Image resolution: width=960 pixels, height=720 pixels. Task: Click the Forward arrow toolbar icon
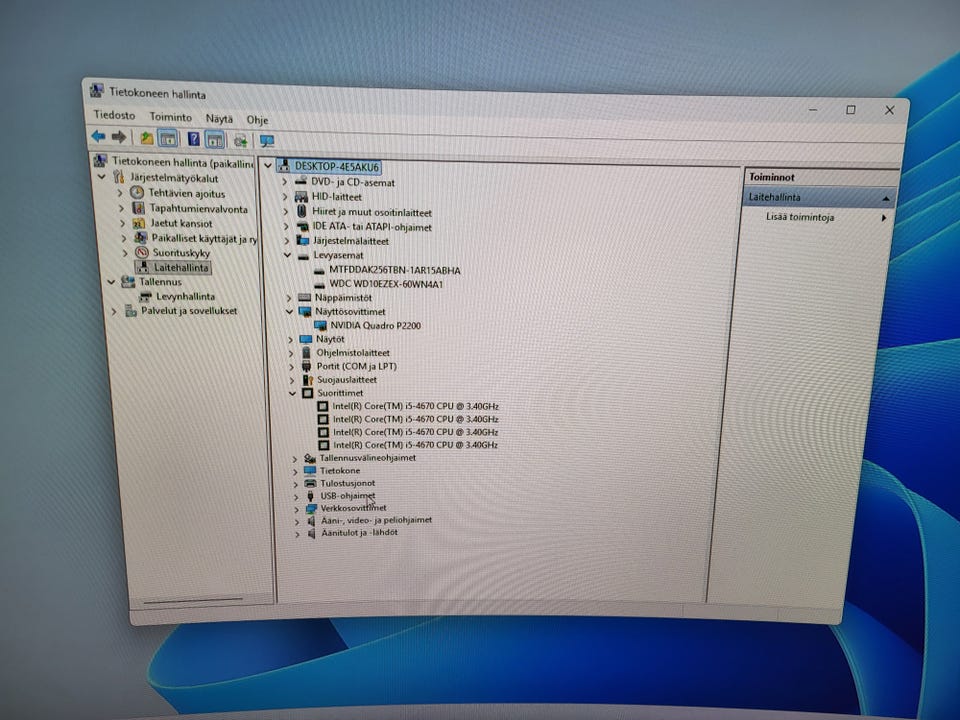click(119, 137)
